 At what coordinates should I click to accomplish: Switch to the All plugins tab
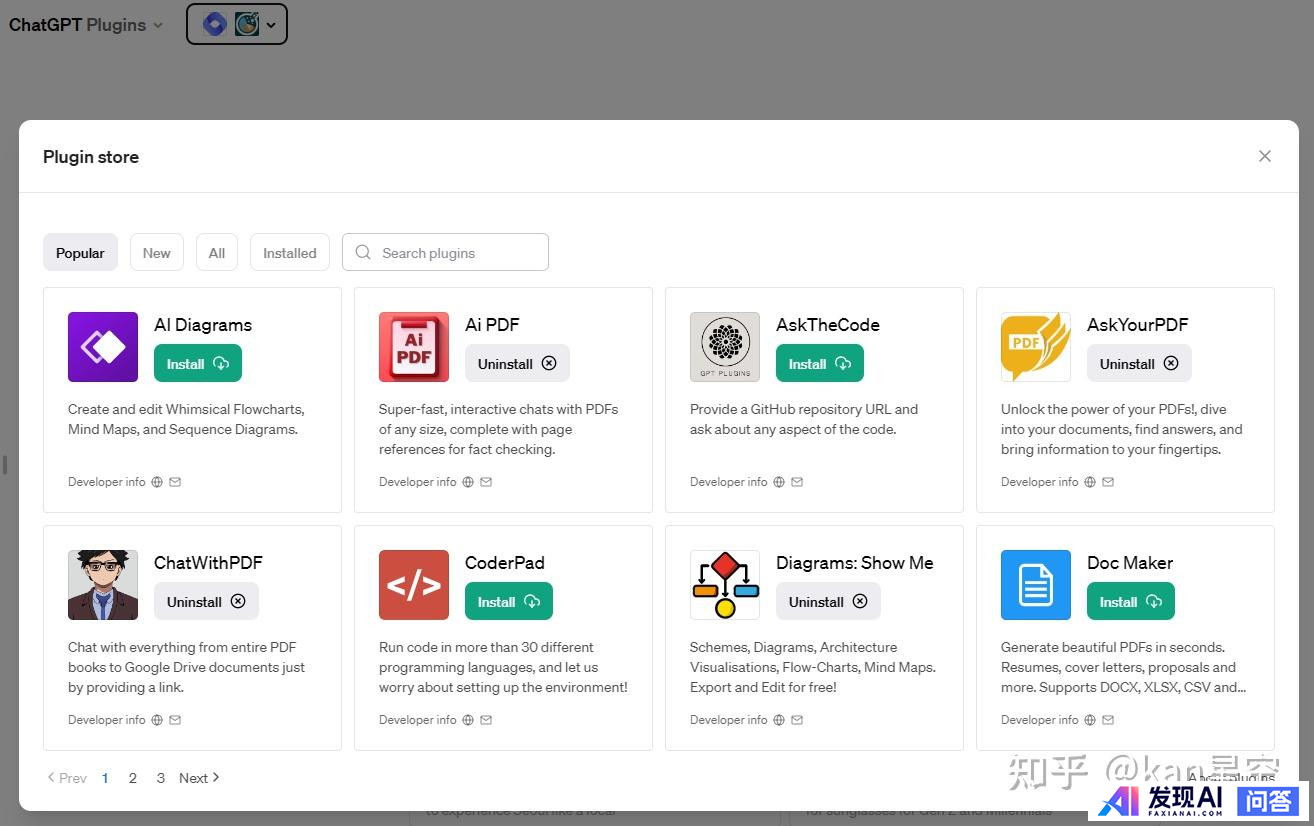(x=217, y=253)
